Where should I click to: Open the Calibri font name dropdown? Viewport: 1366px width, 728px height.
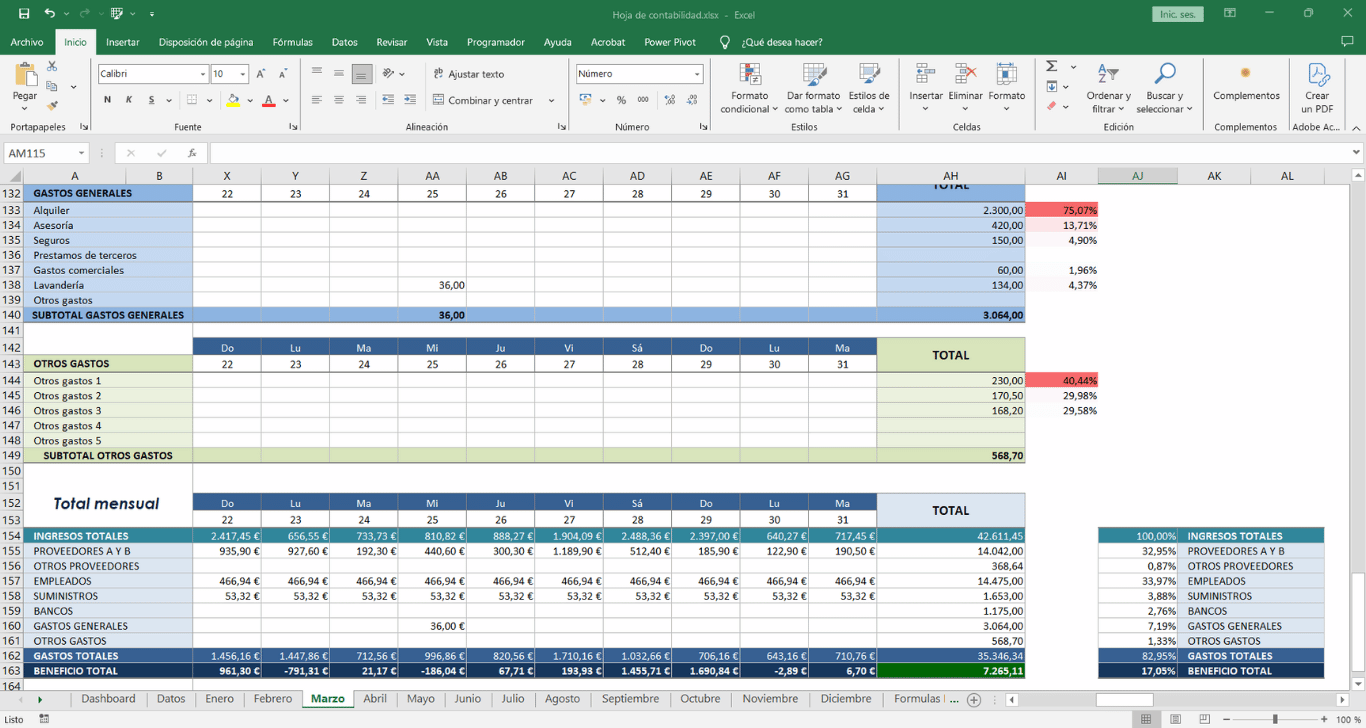203,74
